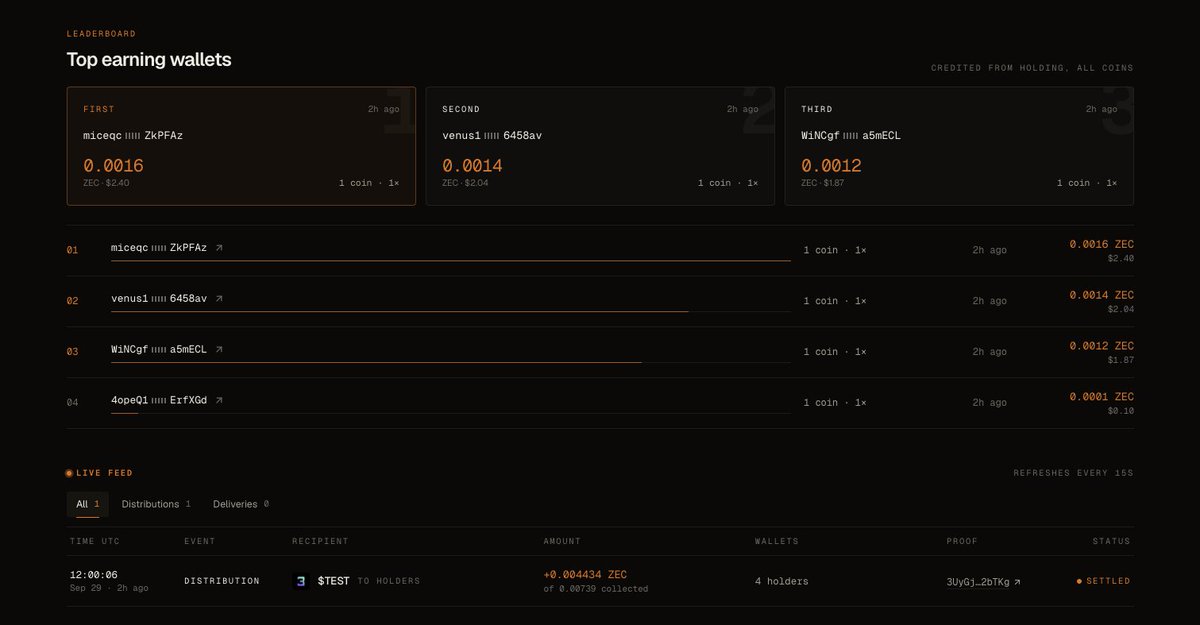Open the WiNCgf…a5mECL wallet address in row 03
This screenshot has height=625, width=1200.
point(159,349)
